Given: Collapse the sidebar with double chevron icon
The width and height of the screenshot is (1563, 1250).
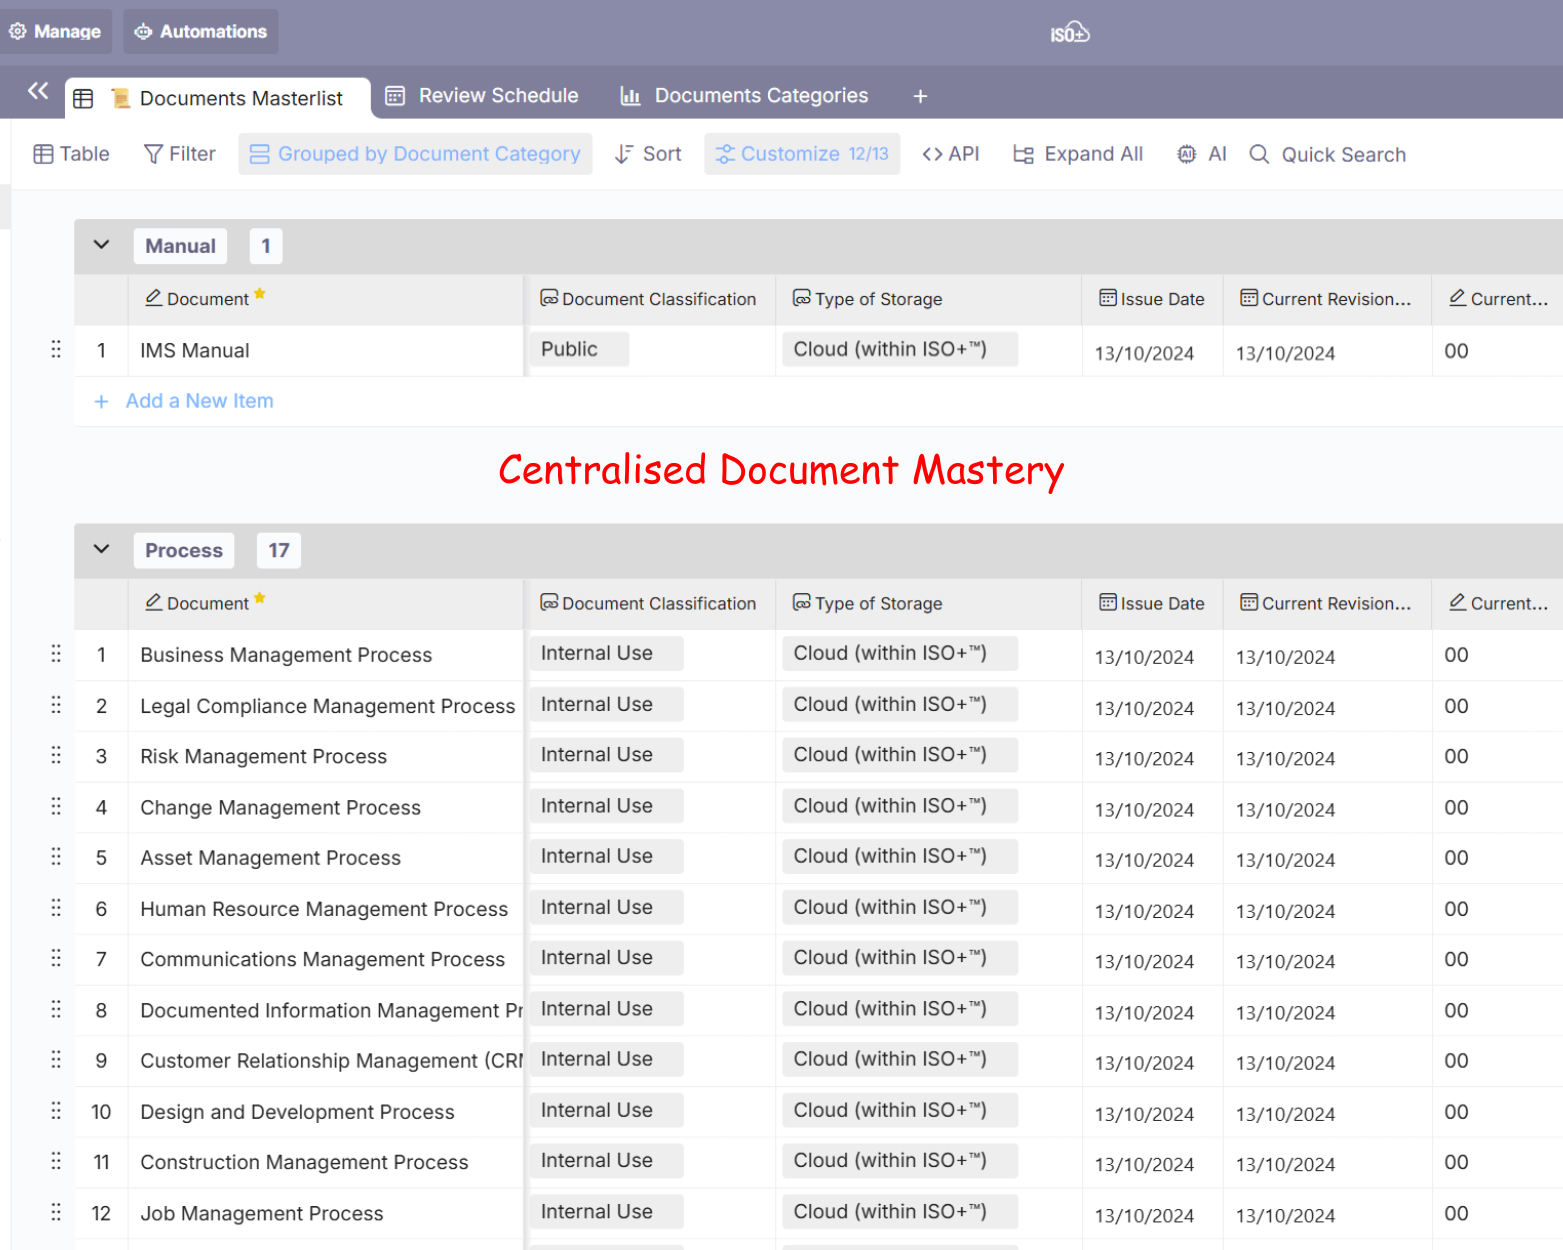Looking at the screenshot, I should [38, 92].
